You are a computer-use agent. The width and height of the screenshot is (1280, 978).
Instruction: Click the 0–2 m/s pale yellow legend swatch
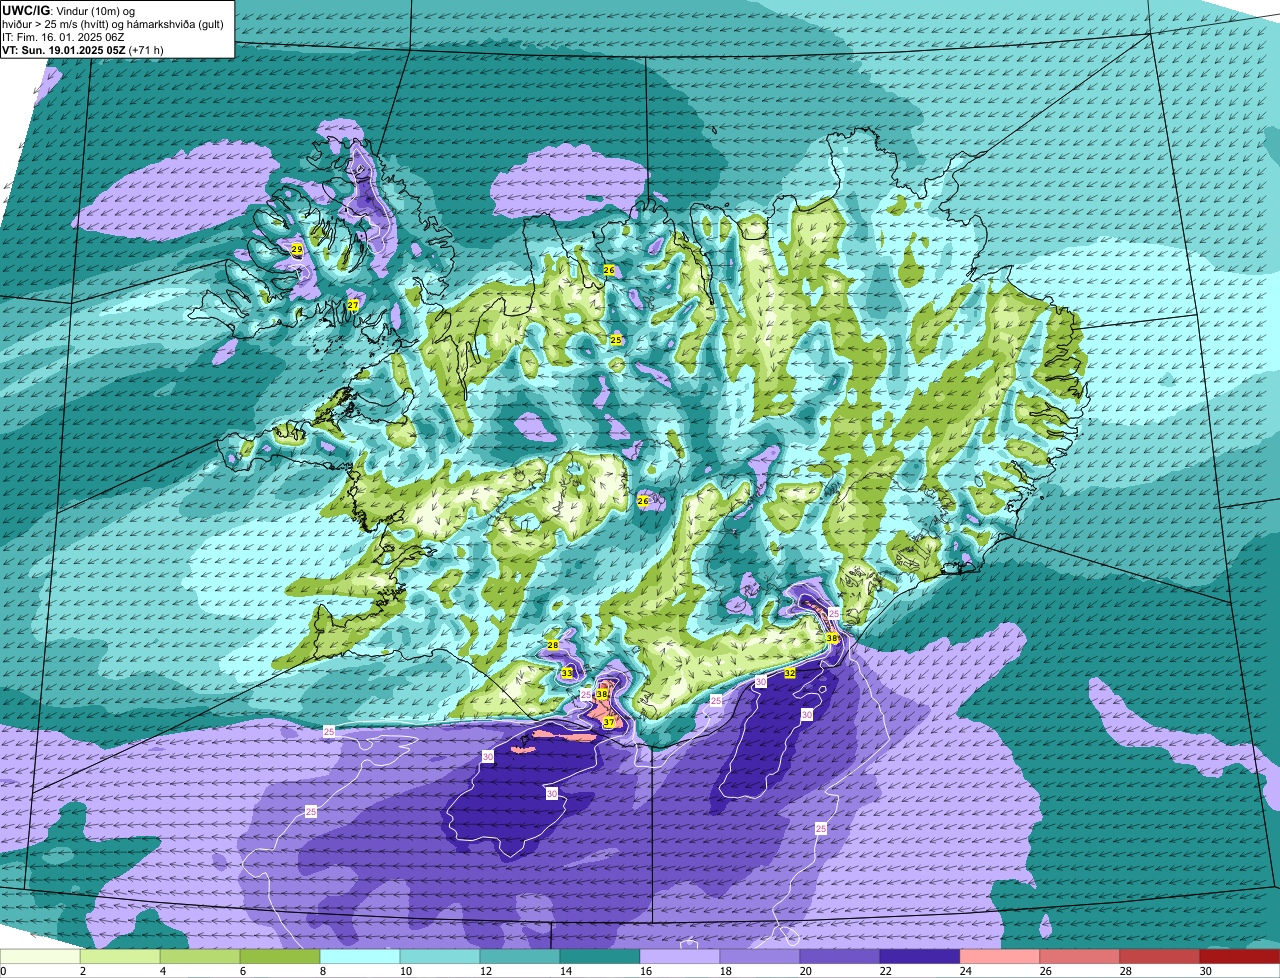[40, 956]
